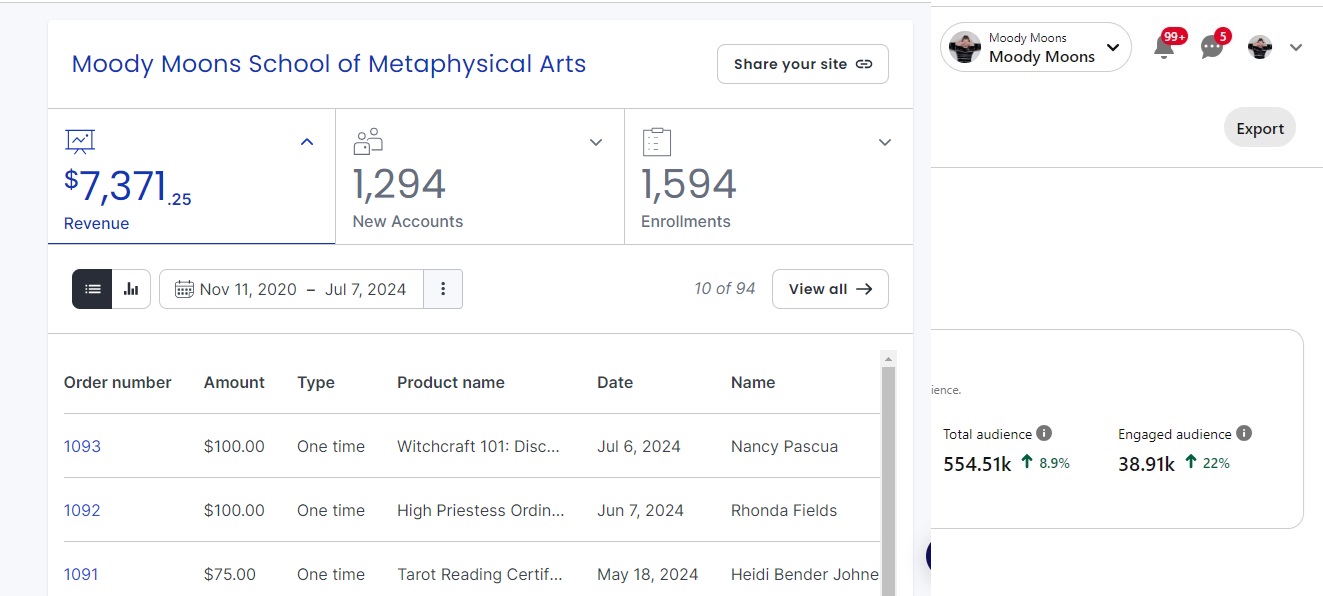The image size is (1323, 596).
Task: Select the Enrollments tab
Action: click(769, 176)
